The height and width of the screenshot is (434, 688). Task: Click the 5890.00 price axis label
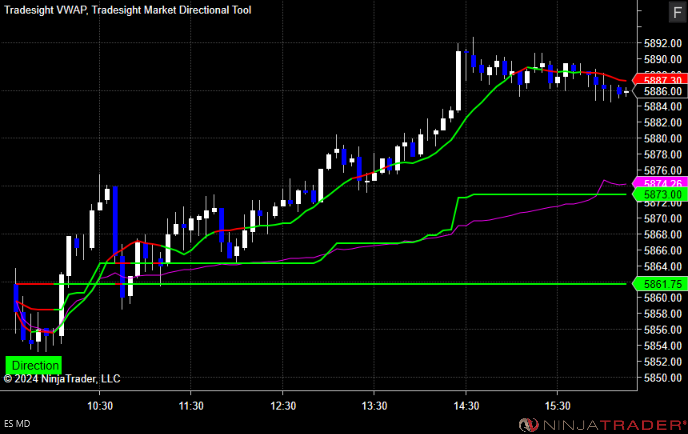(663, 59)
